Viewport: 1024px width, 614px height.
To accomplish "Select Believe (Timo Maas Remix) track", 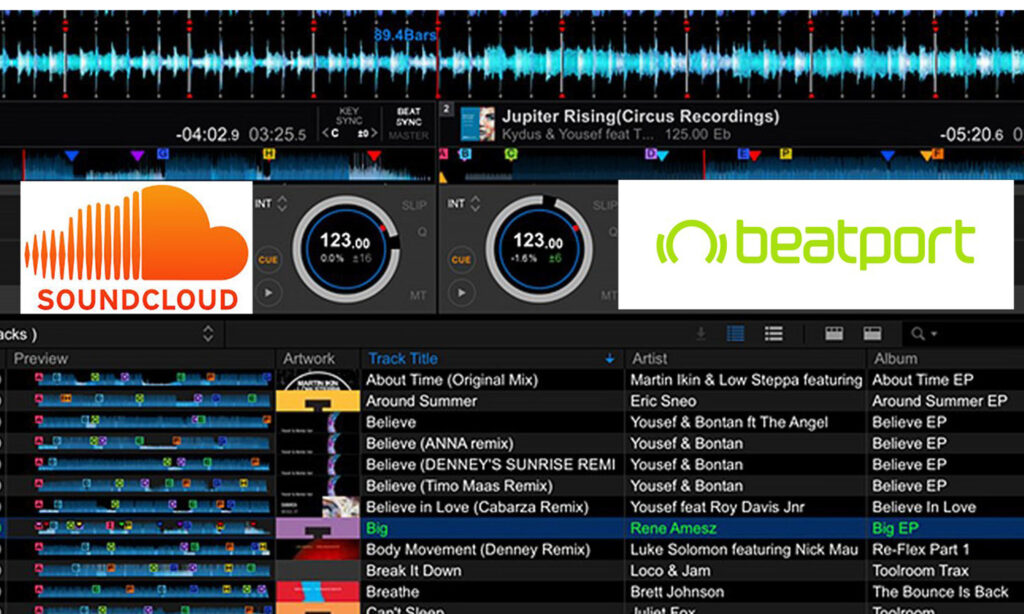I will pyautogui.click(x=459, y=486).
